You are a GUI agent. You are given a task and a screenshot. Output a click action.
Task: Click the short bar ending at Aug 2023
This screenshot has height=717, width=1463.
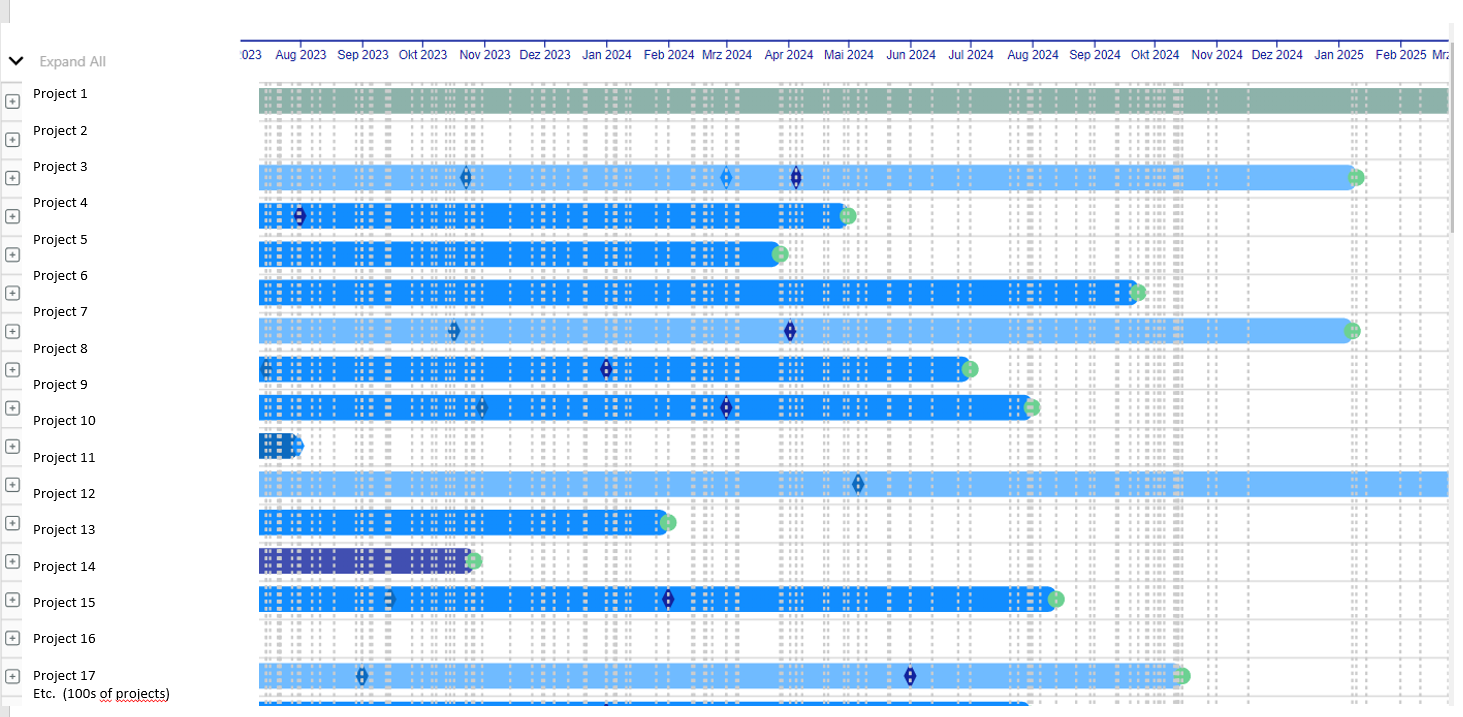(x=278, y=446)
